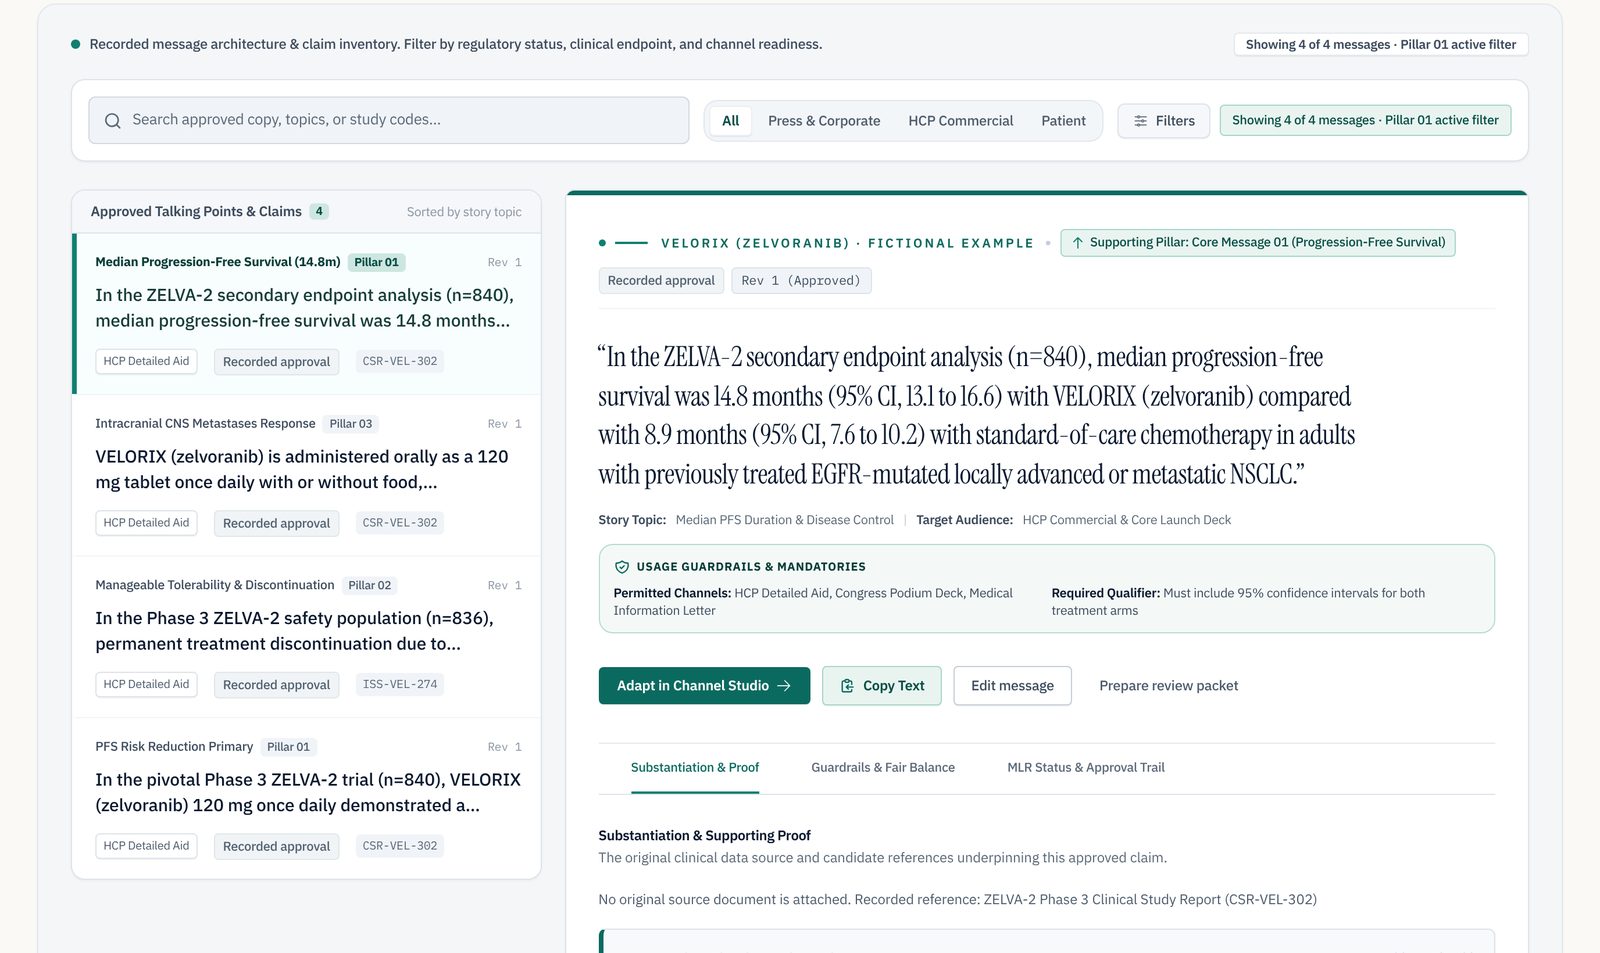
Task: Click the claims count badge 4
Action: pyautogui.click(x=319, y=212)
